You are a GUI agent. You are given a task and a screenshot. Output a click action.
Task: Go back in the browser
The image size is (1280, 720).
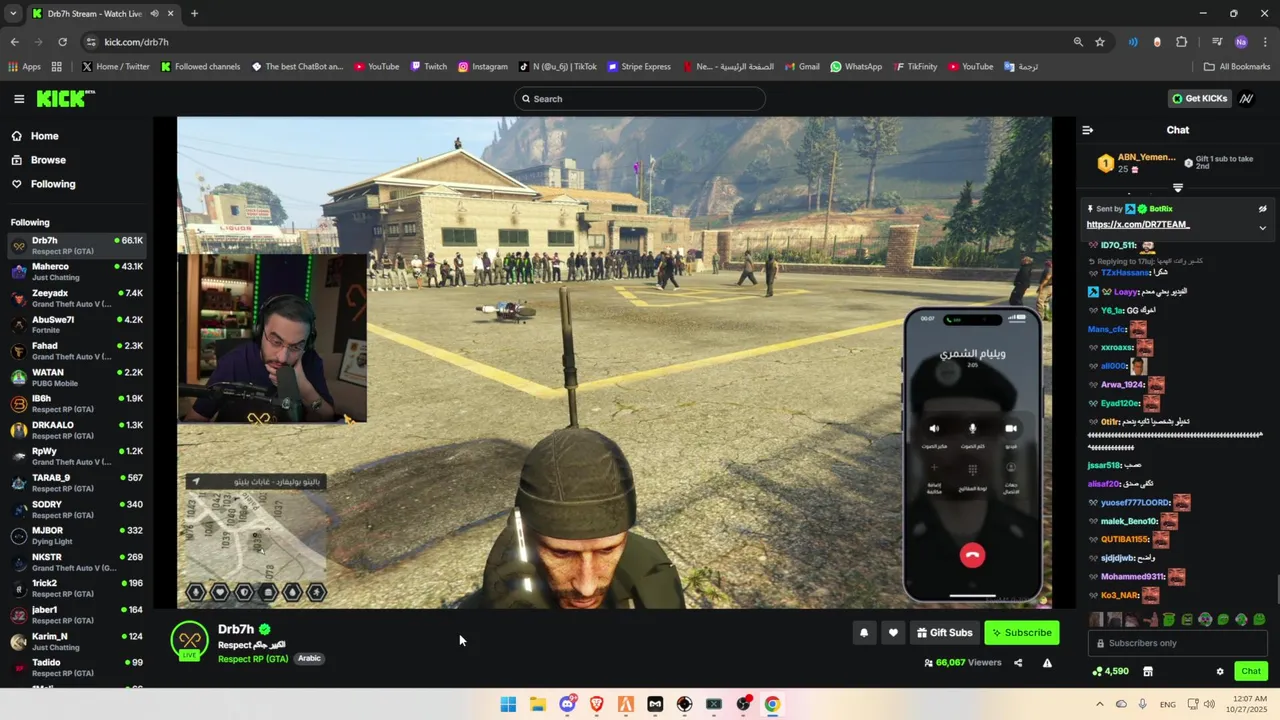[14, 42]
